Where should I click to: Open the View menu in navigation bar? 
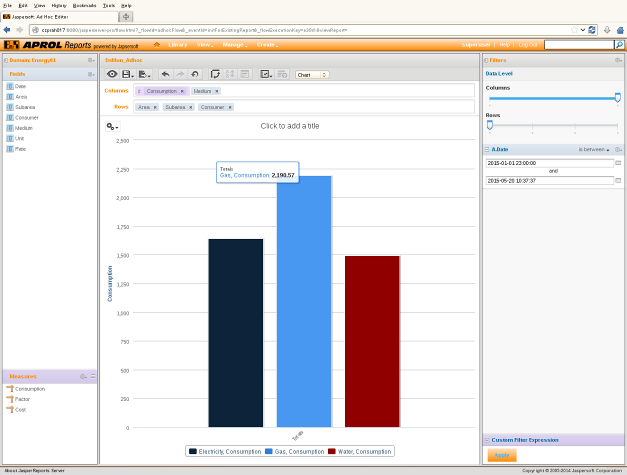pos(205,45)
